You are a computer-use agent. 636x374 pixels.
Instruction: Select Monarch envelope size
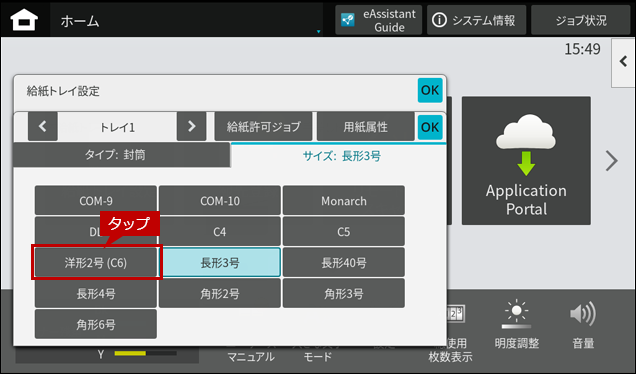click(344, 200)
